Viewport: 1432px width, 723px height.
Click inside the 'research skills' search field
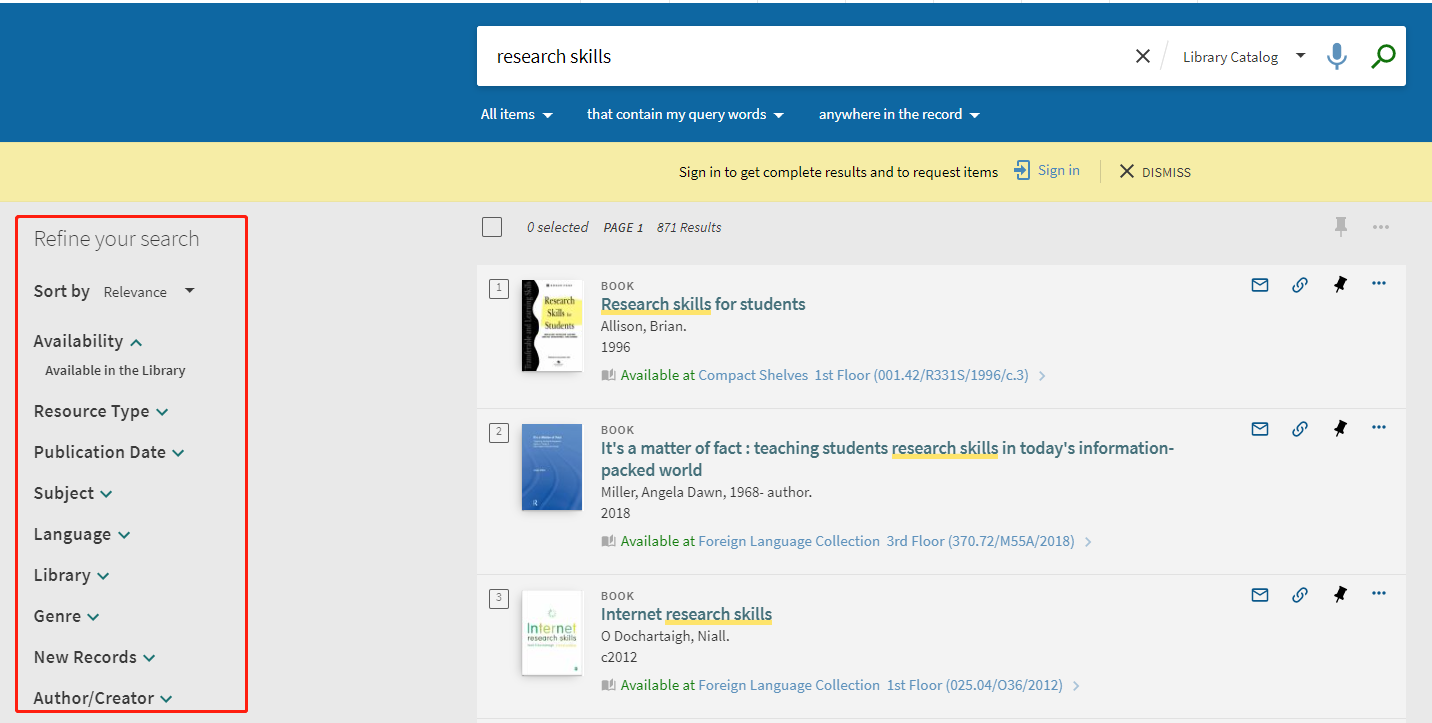click(x=800, y=57)
